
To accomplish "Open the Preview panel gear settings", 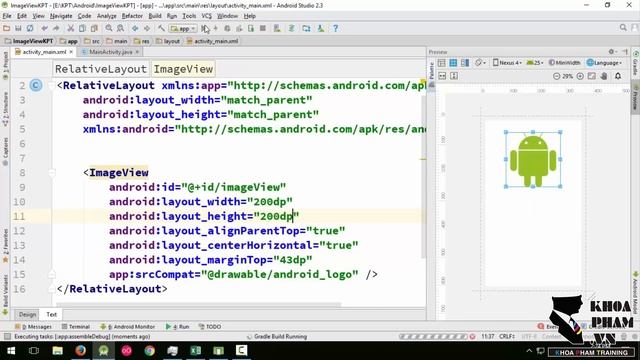I will tap(612, 52).
